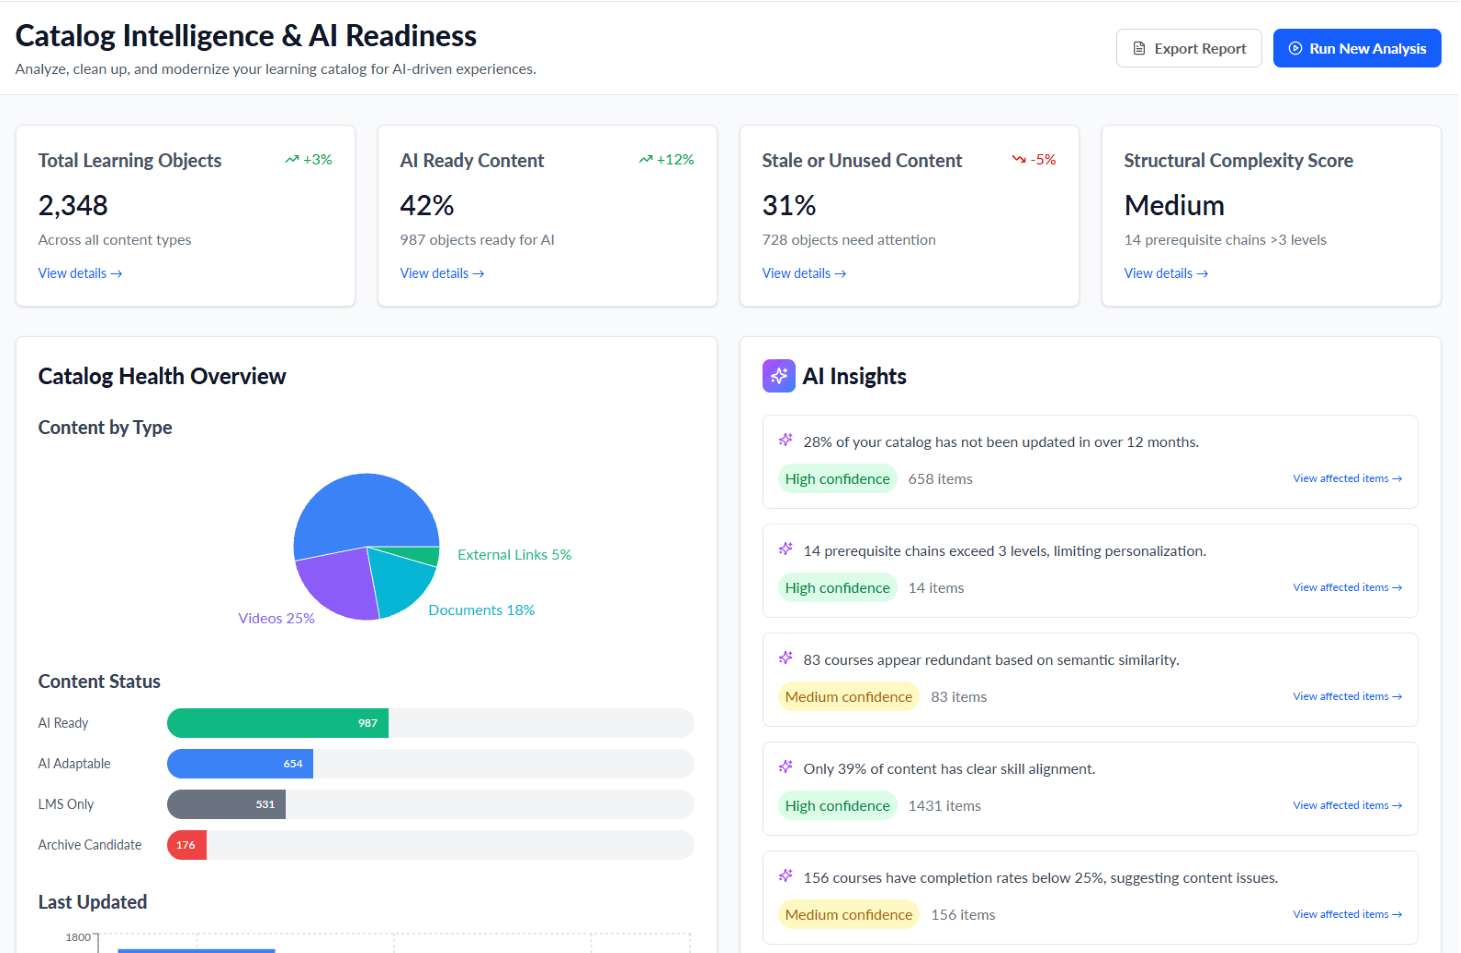This screenshot has height=953, width=1461.
Task: Click the Content Status heading
Action: click(99, 681)
